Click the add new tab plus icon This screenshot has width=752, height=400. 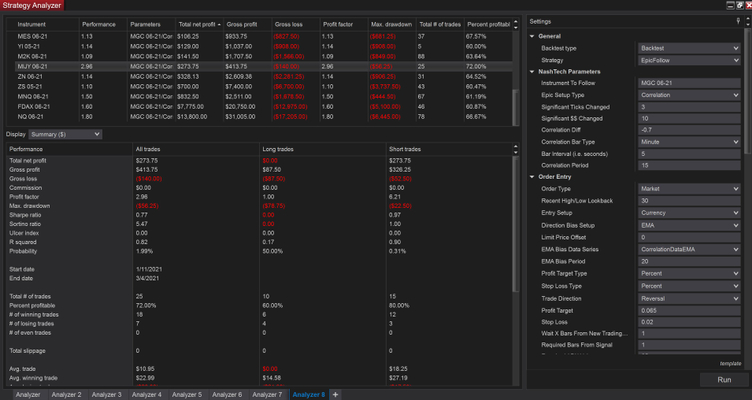pos(336,395)
